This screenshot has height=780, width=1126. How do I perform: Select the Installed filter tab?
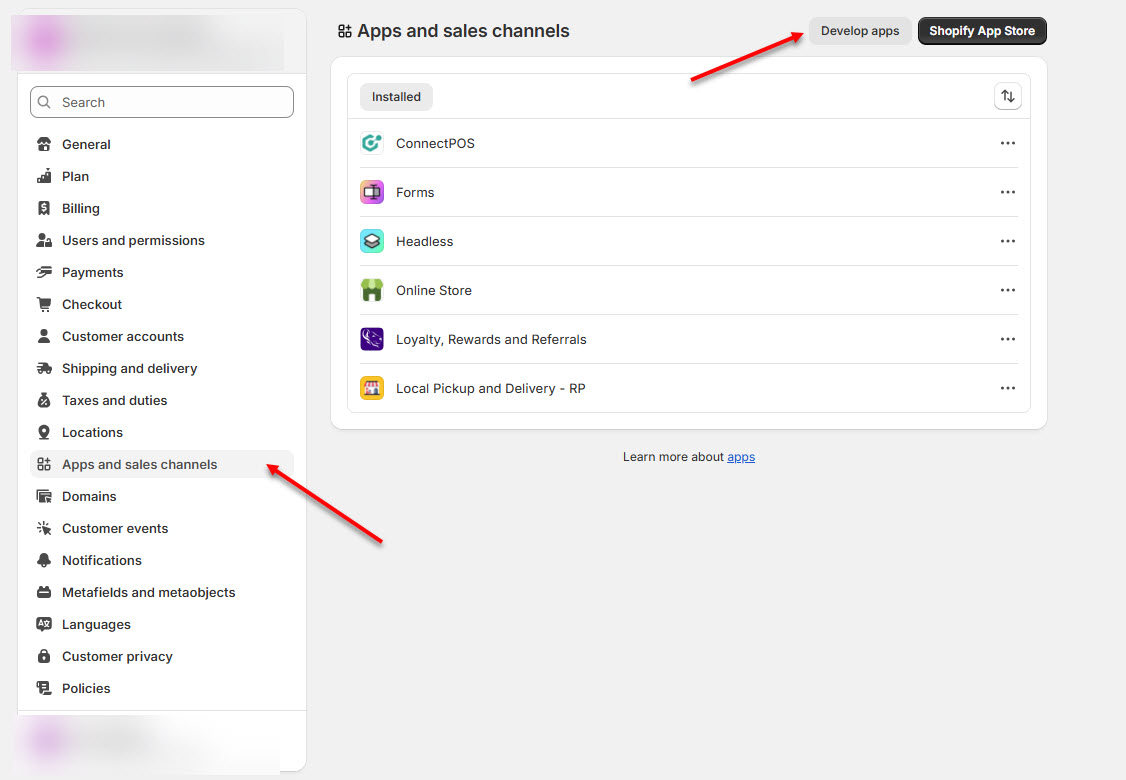[396, 97]
